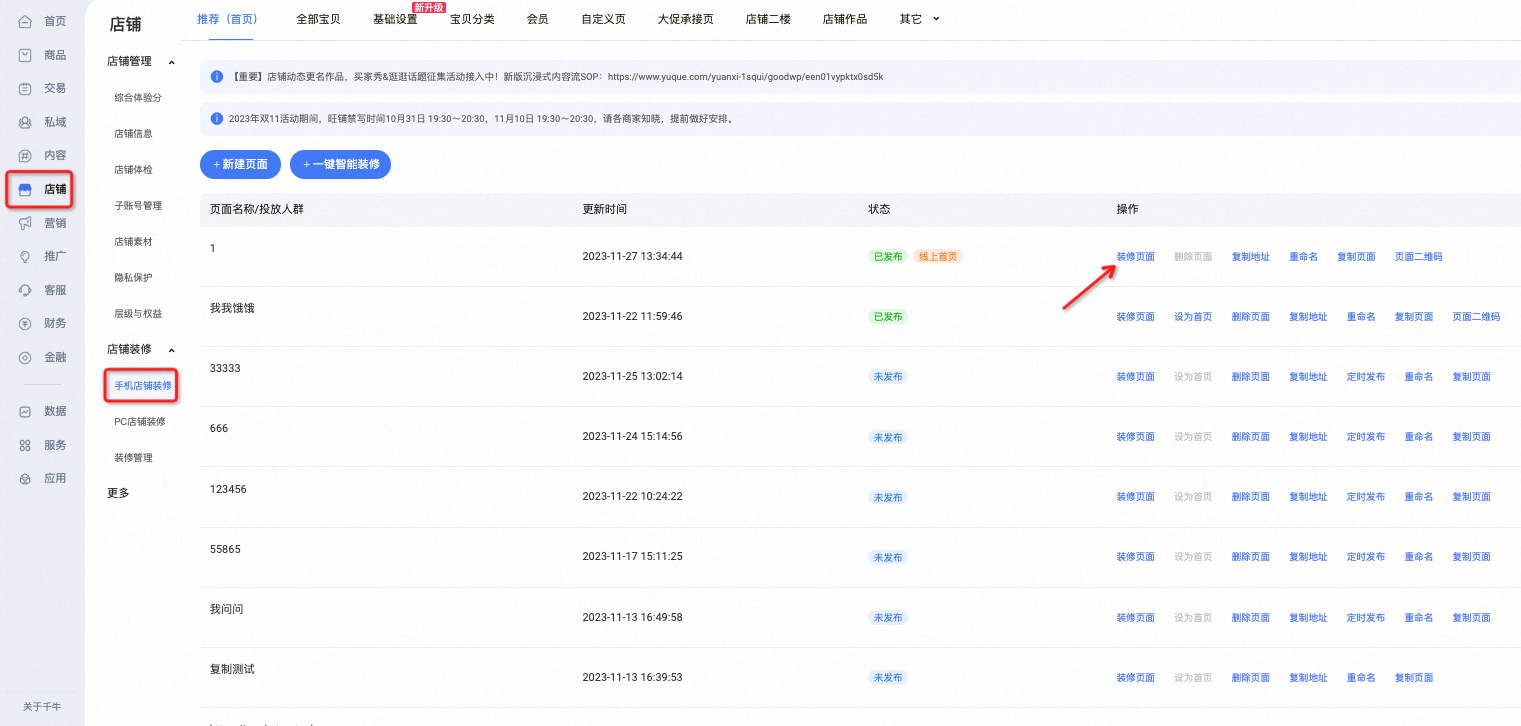This screenshot has height=726, width=1521.
Task: Select the 交易 transactions icon
Action: click(25, 88)
